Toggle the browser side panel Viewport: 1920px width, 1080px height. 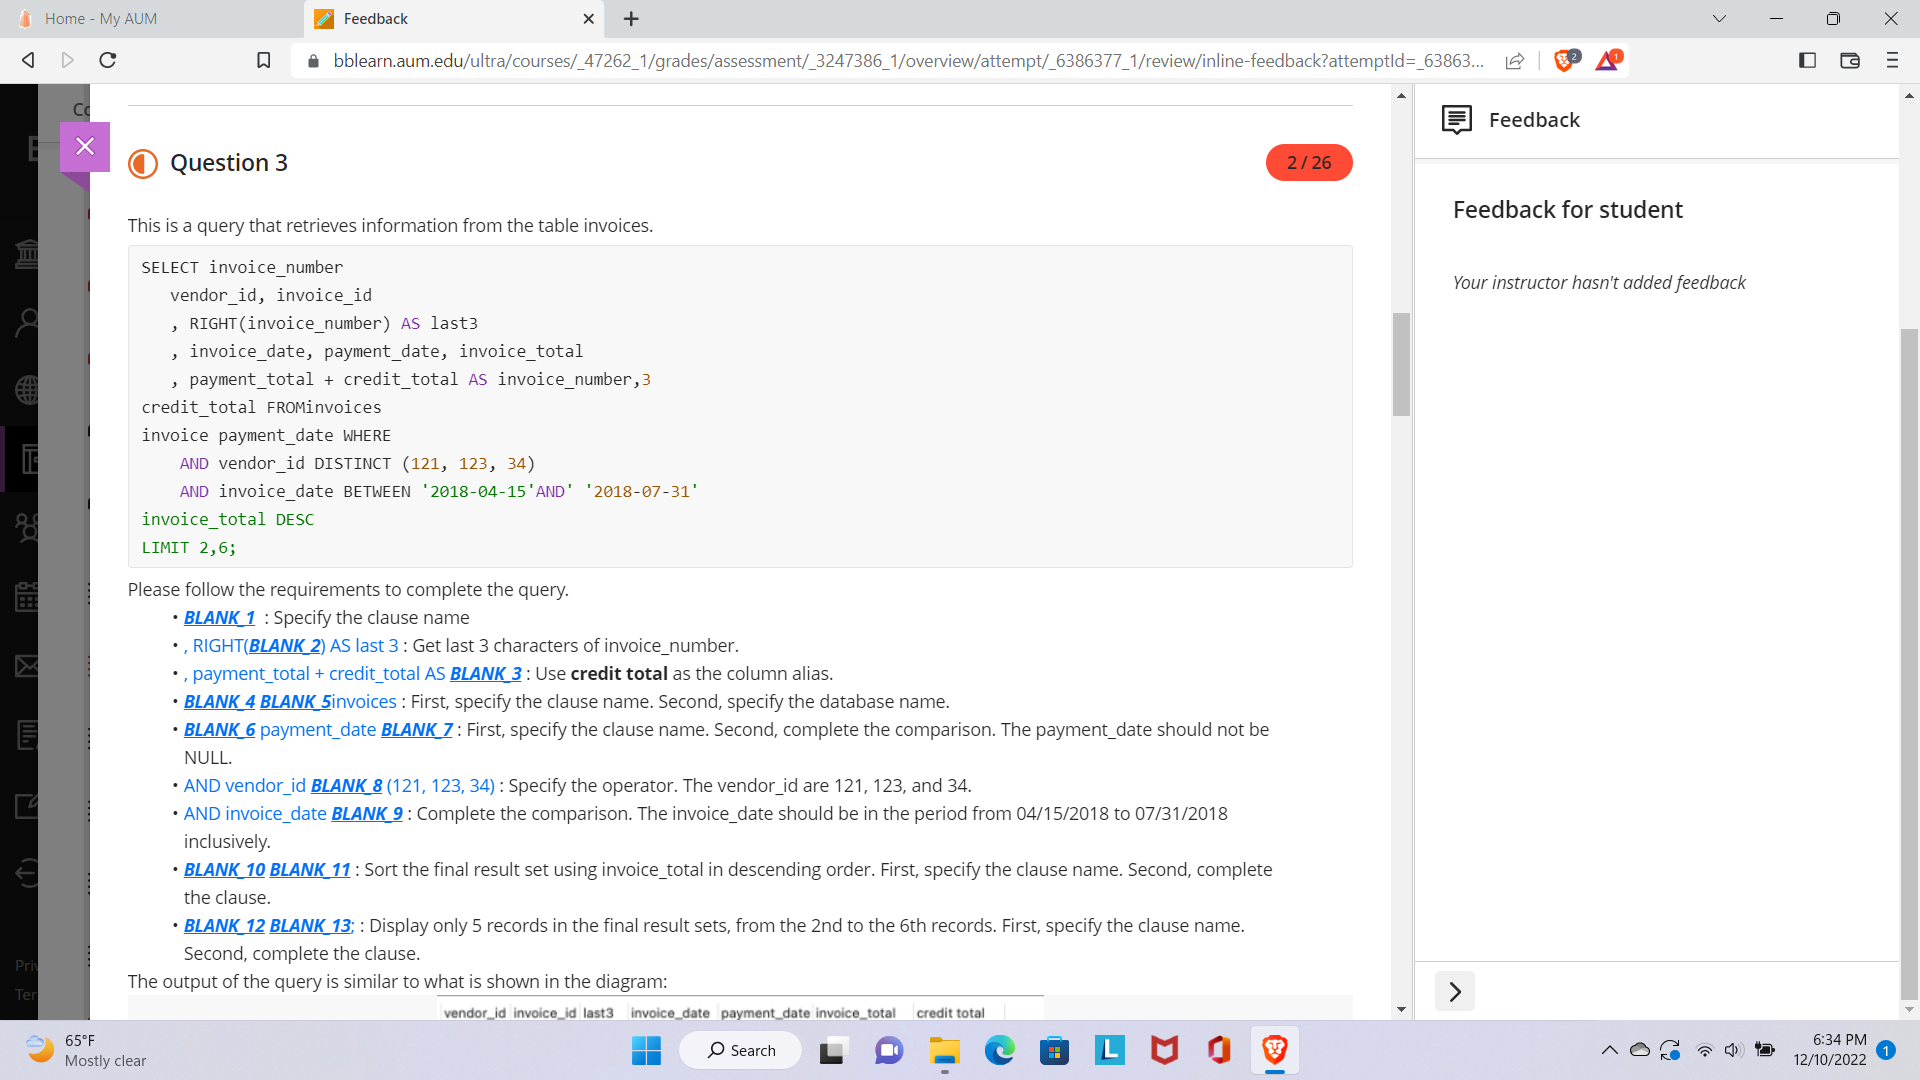click(1806, 60)
